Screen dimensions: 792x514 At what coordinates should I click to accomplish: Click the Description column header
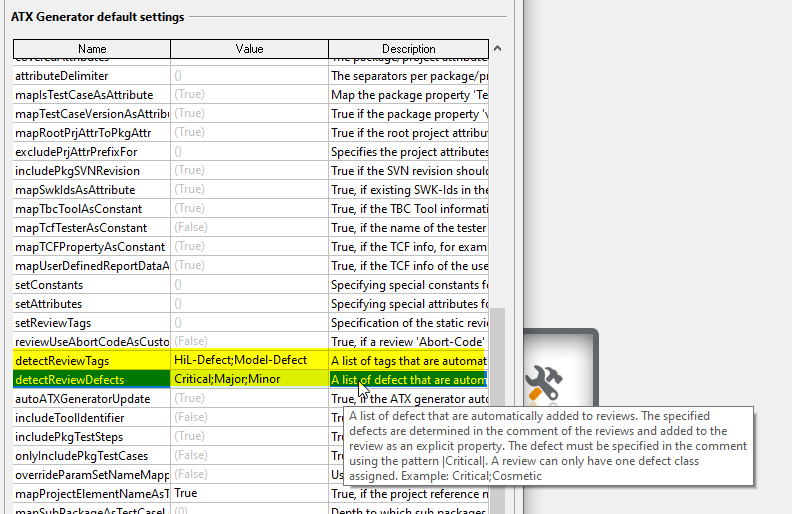(x=408, y=49)
